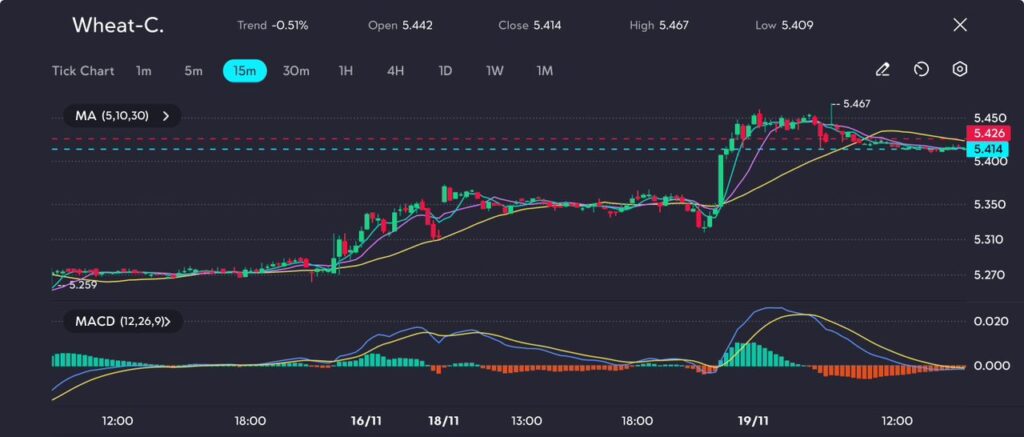
Task: Select the 5m timeframe
Action: click(193, 71)
